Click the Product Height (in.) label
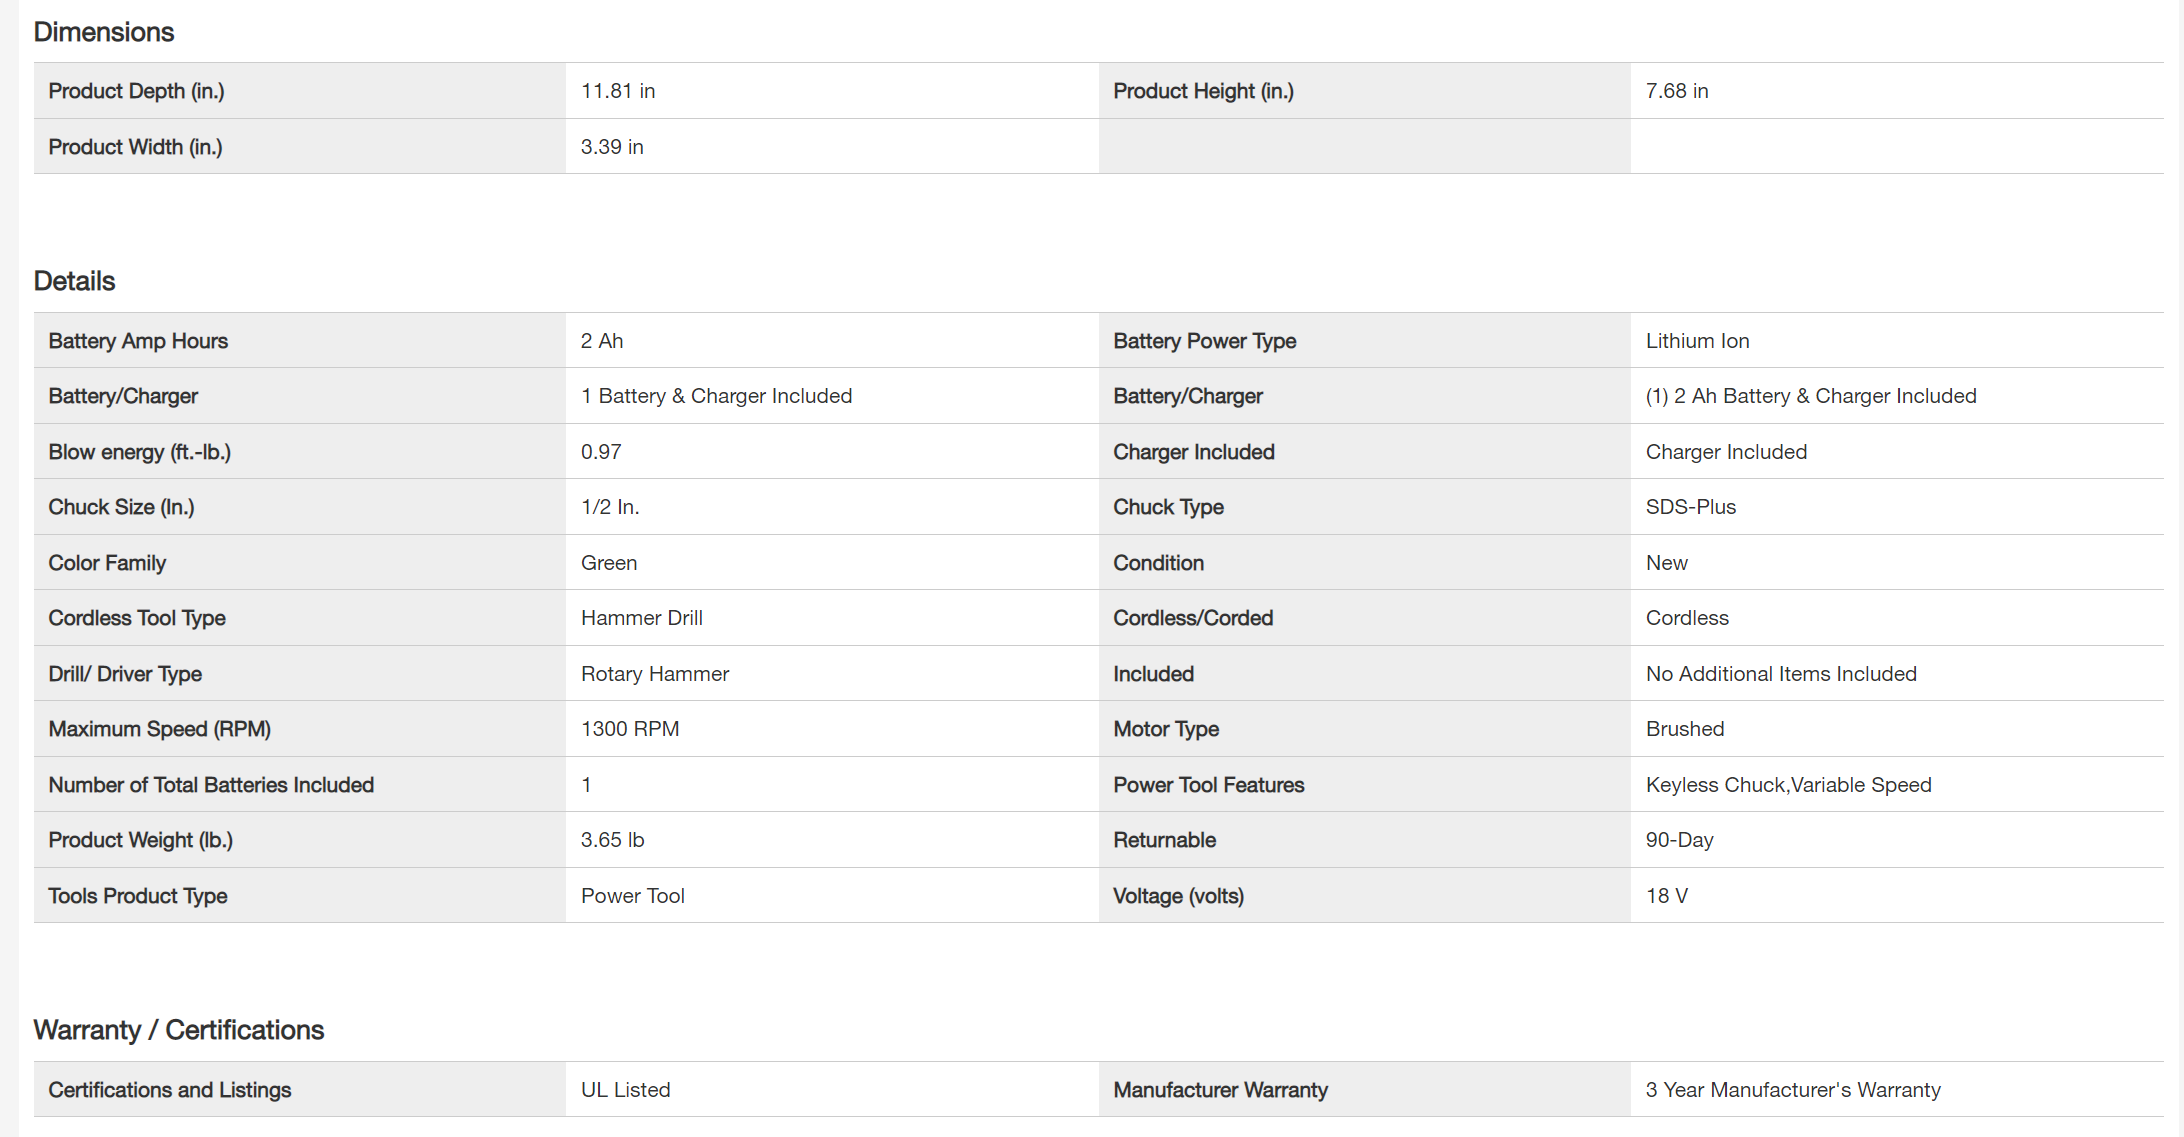This screenshot has height=1137, width=2184. [1203, 91]
